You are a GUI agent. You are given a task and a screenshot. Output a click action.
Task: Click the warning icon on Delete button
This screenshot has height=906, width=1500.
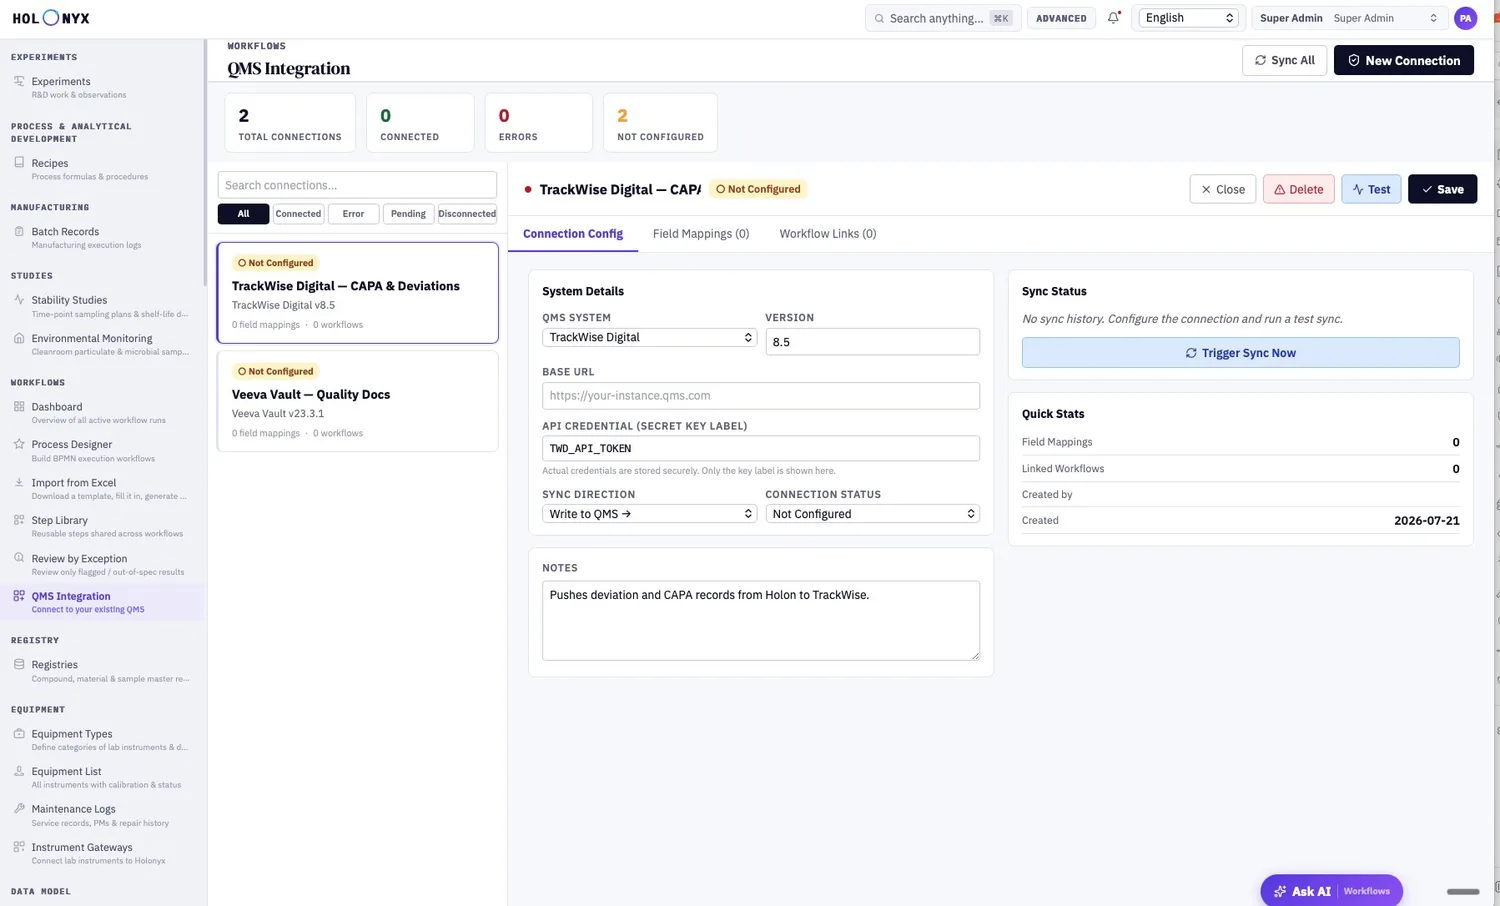1279,189
